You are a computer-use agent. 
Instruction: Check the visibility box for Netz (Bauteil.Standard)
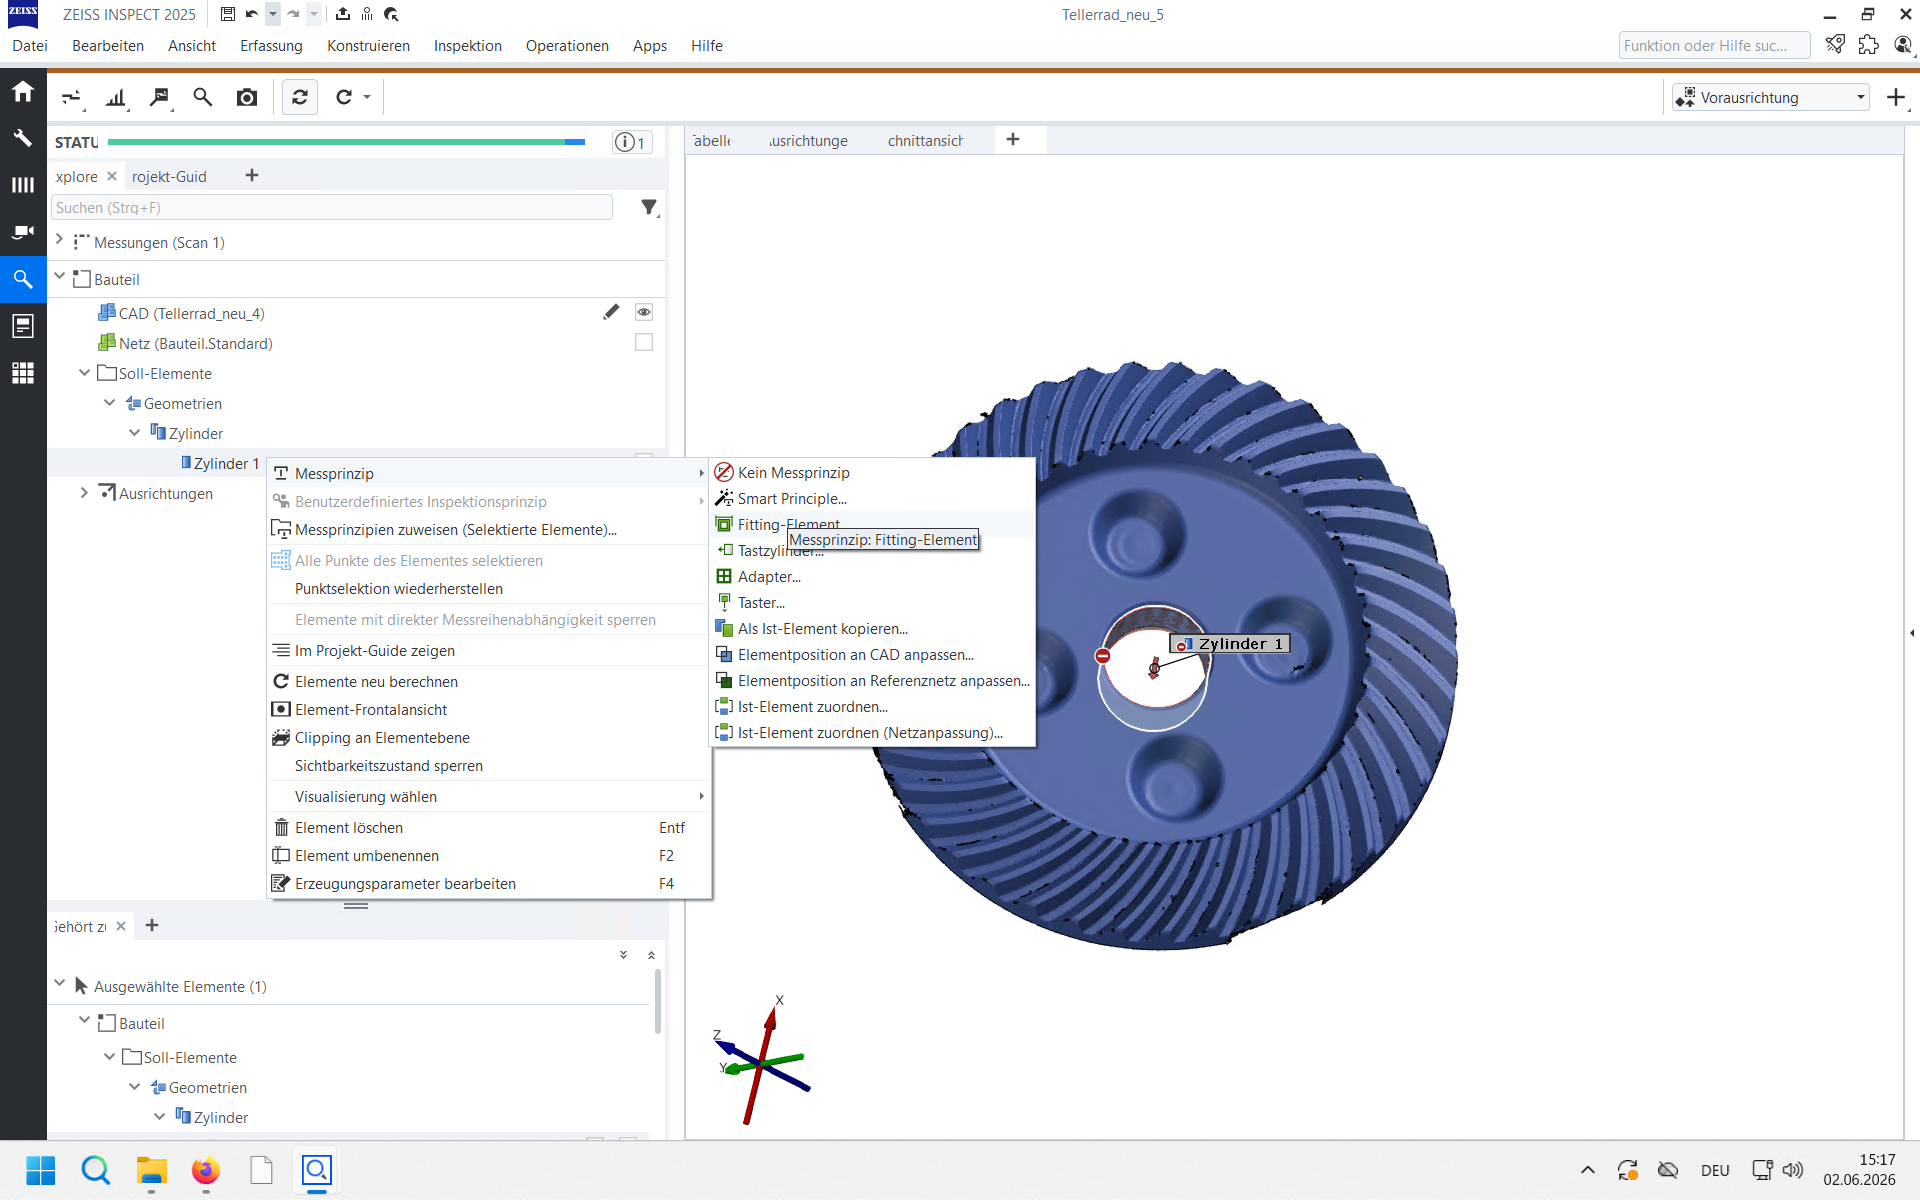[x=644, y=342]
